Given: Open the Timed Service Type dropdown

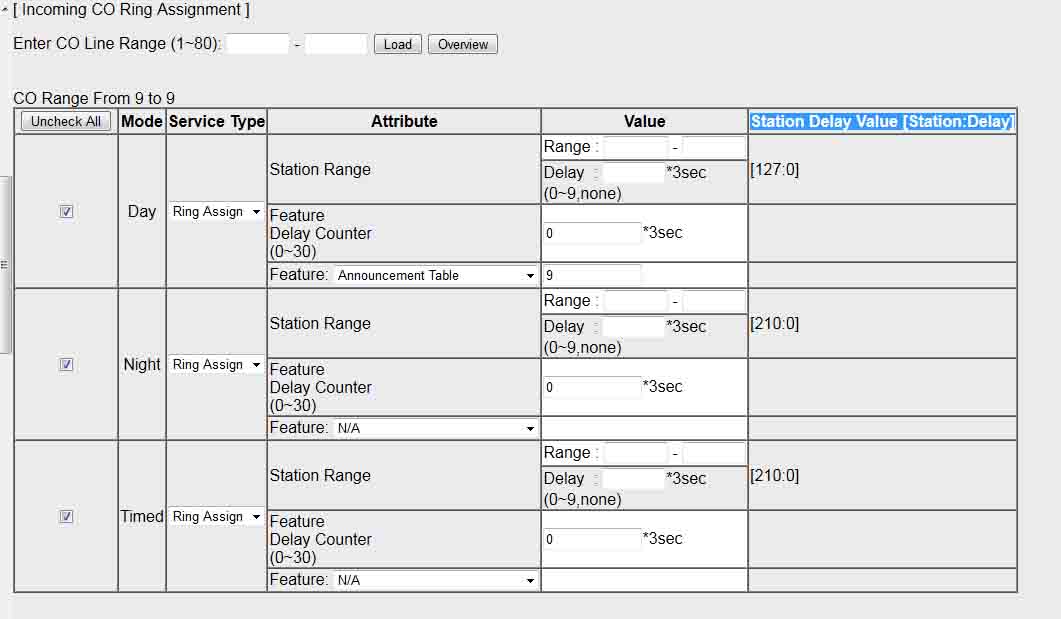Looking at the screenshot, I should pyautogui.click(x=216, y=517).
